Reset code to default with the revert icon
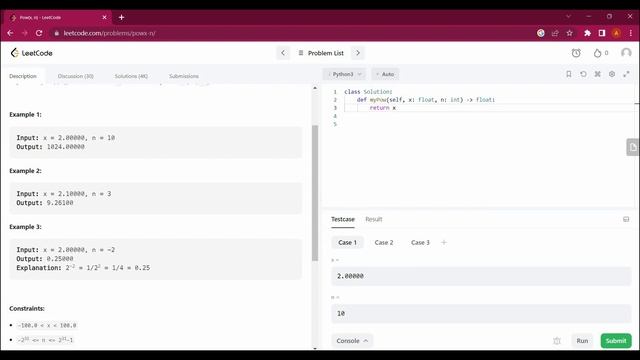The height and width of the screenshot is (360, 640). [x=583, y=74]
